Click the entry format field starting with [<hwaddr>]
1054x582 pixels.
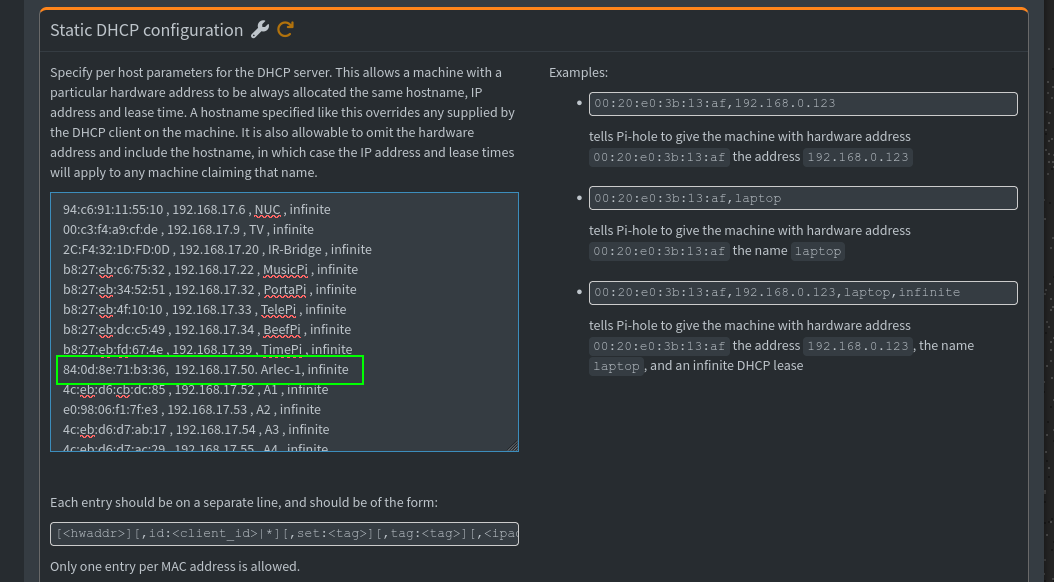coord(284,534)
